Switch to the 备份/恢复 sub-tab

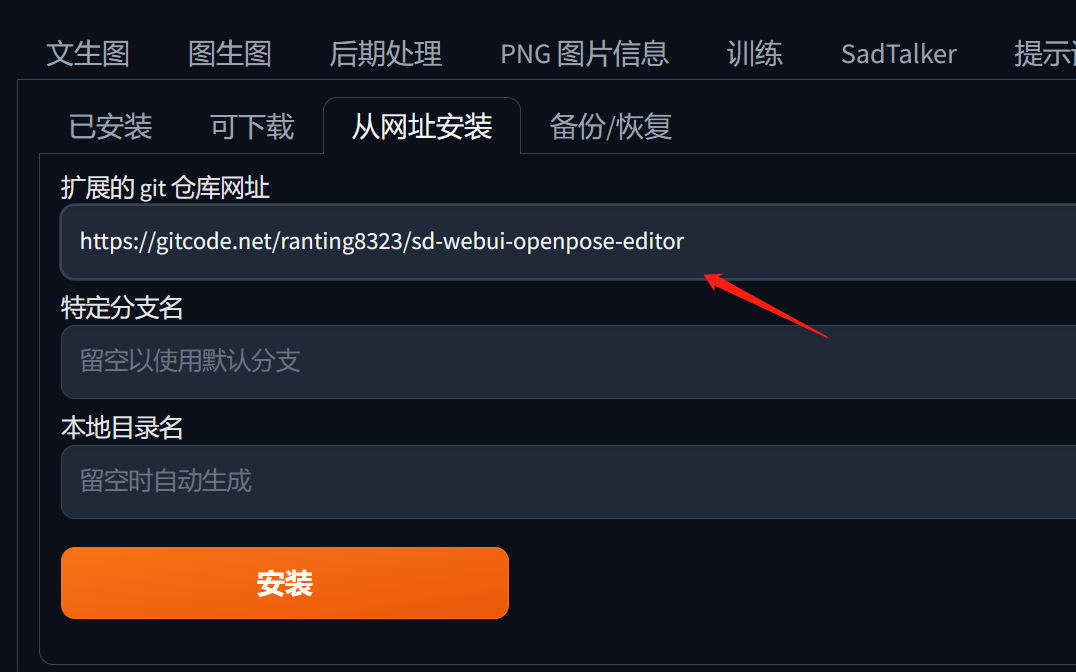611,127
